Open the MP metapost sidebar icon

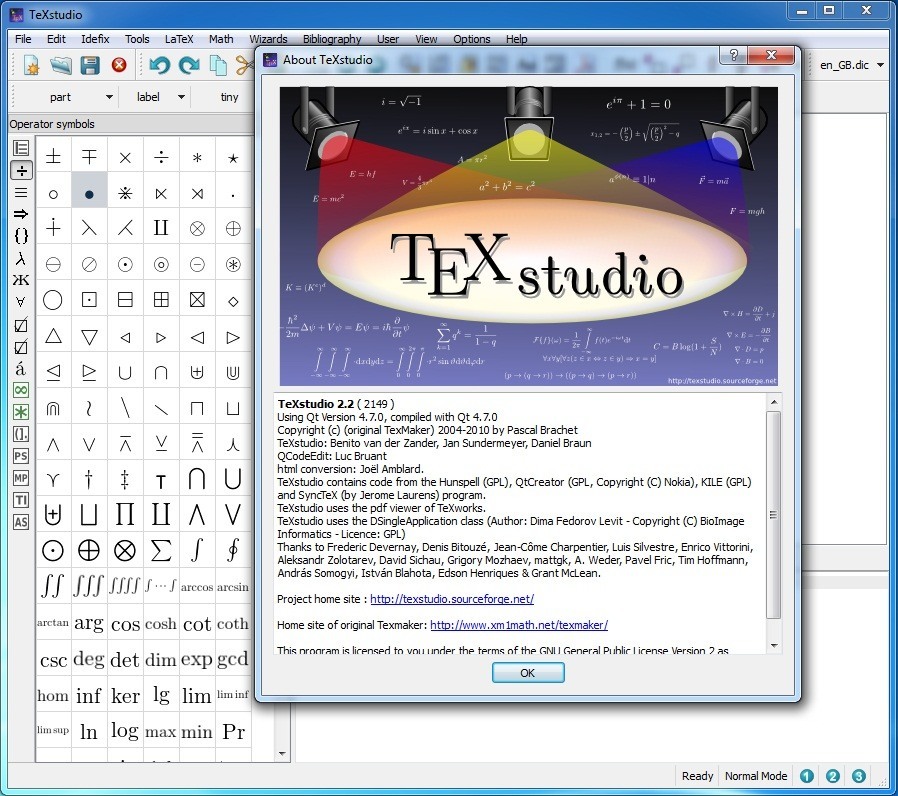point(21,478)
